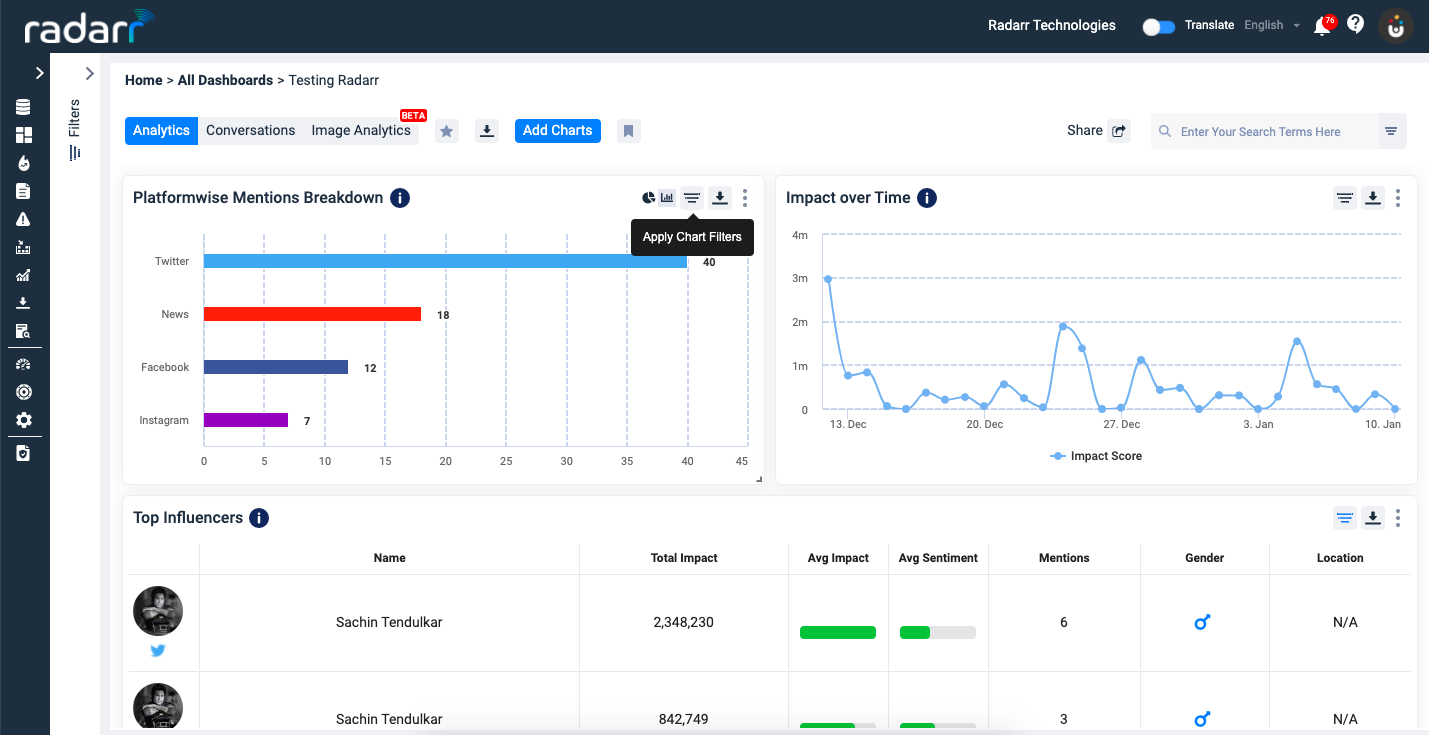Image resolution: width=1429 pixels, height=735 pixels.
Task: Download the Impact over Time chart
Action: tap(1373, 198)
